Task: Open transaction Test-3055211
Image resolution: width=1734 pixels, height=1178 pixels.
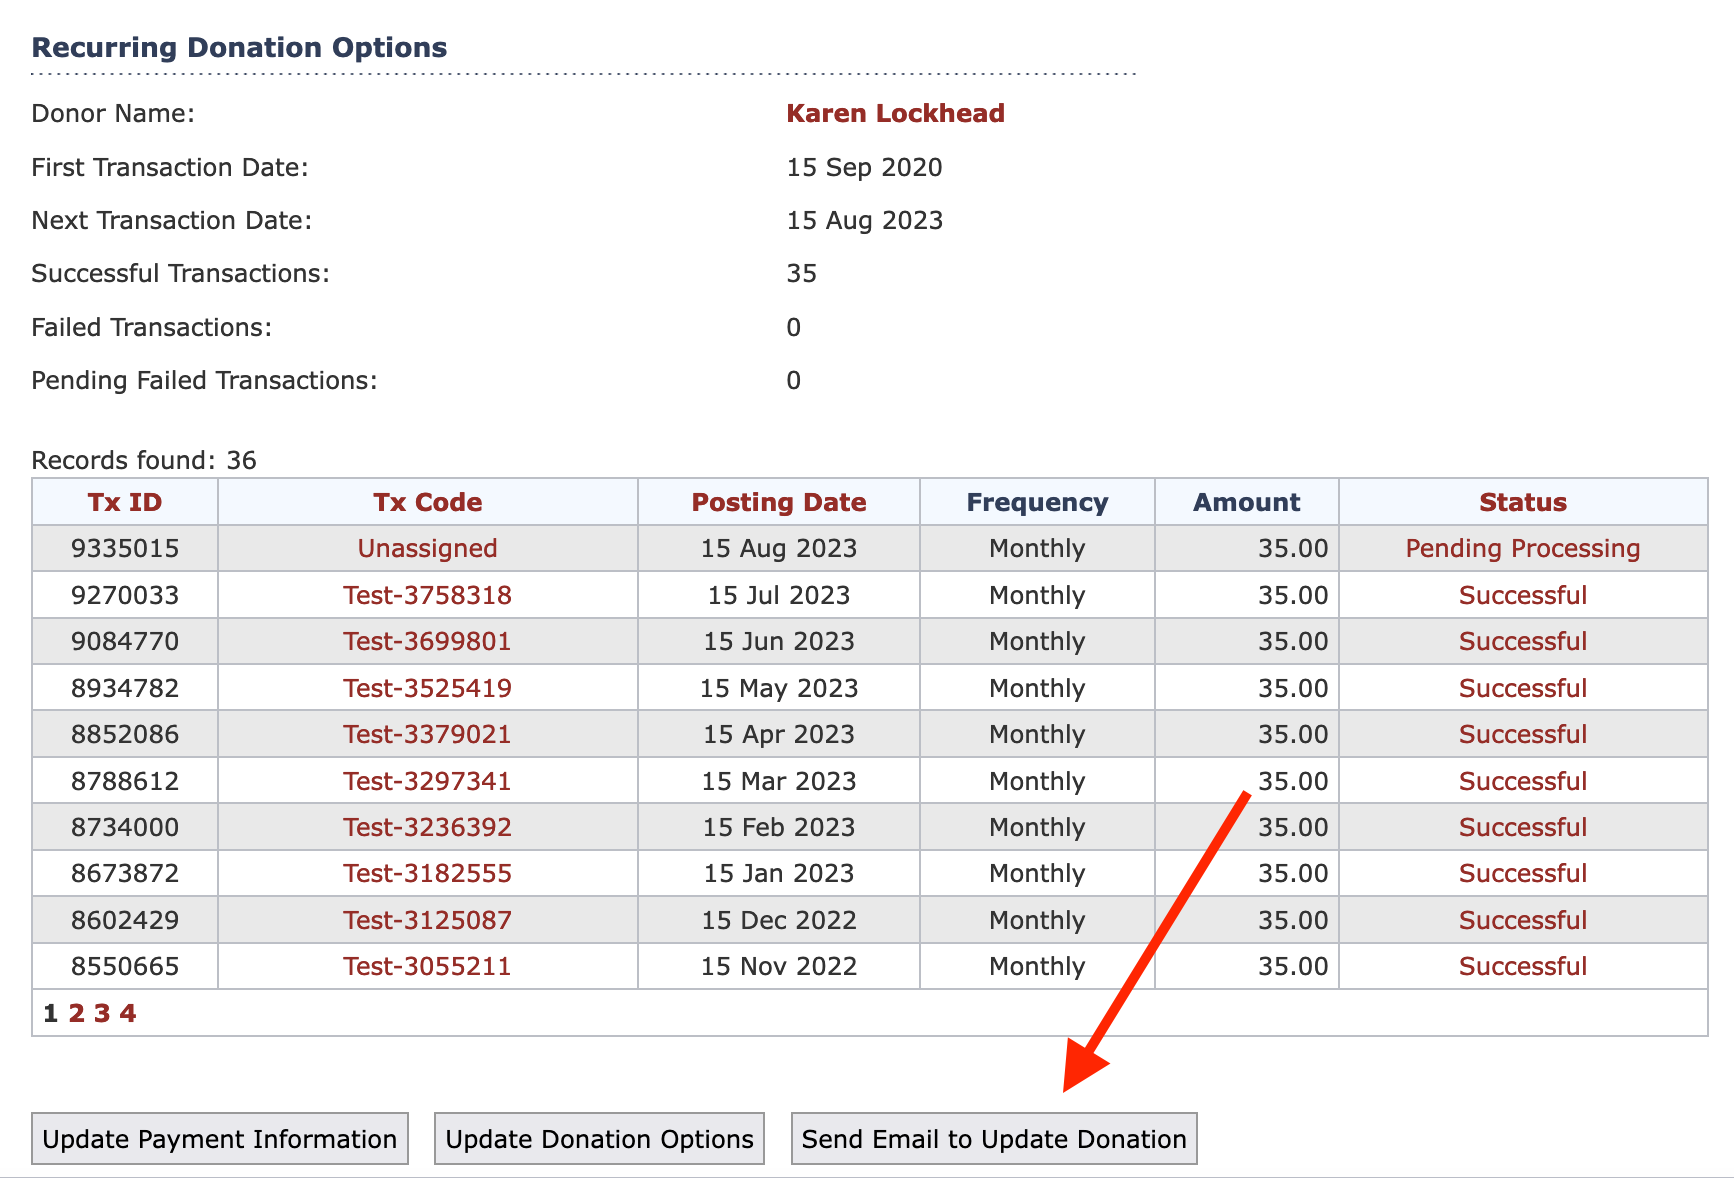Action: pyautogui.click(x=428, y=966)
